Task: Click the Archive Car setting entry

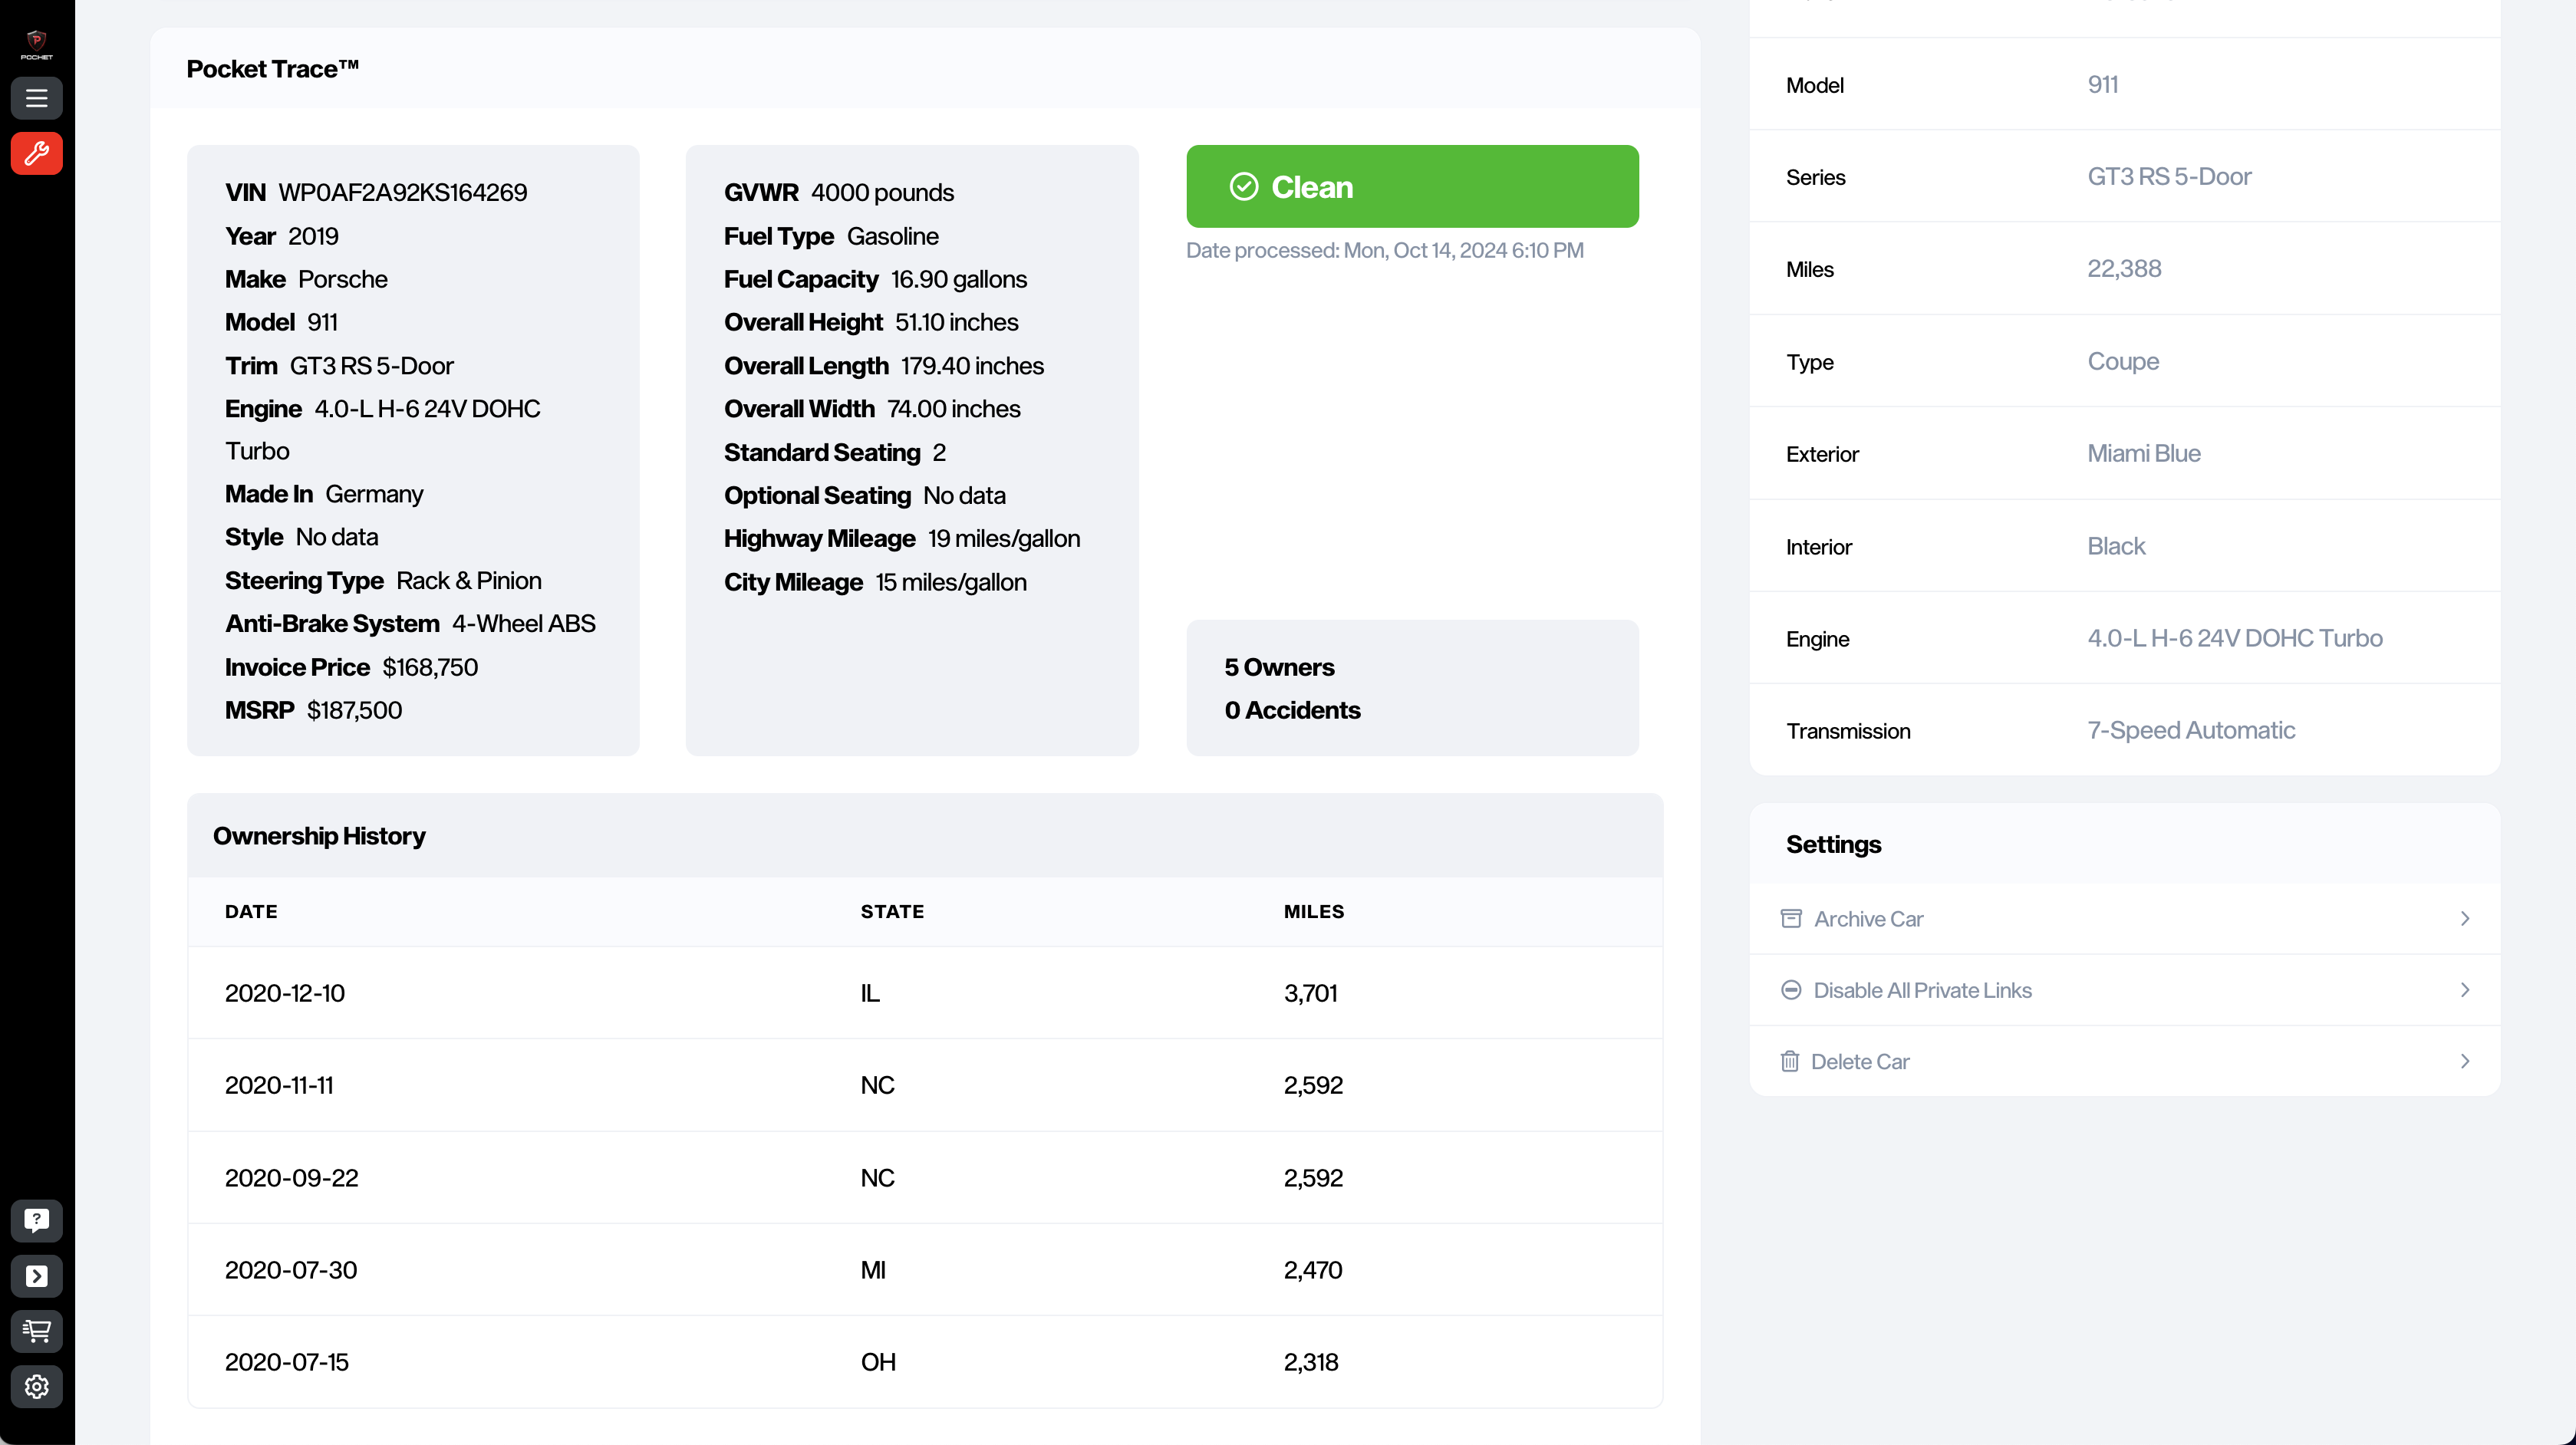Action: pyautogui.click(x=1867, y=918)
